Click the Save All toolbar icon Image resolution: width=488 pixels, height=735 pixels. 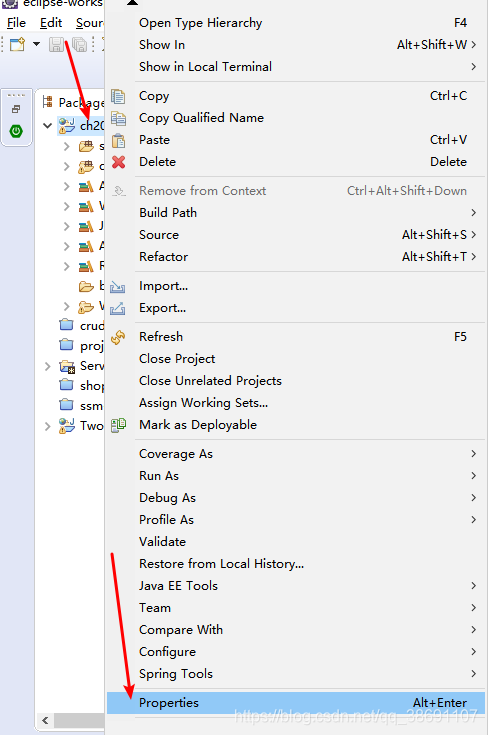point(79,45)
